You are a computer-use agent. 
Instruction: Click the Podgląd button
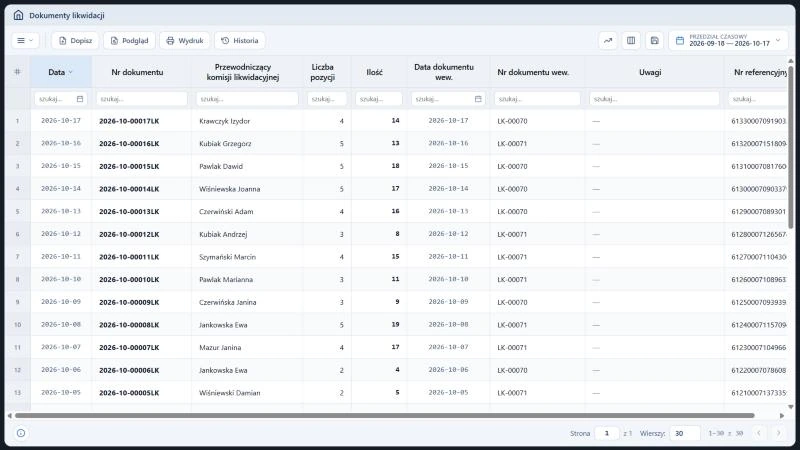(129, 40)
